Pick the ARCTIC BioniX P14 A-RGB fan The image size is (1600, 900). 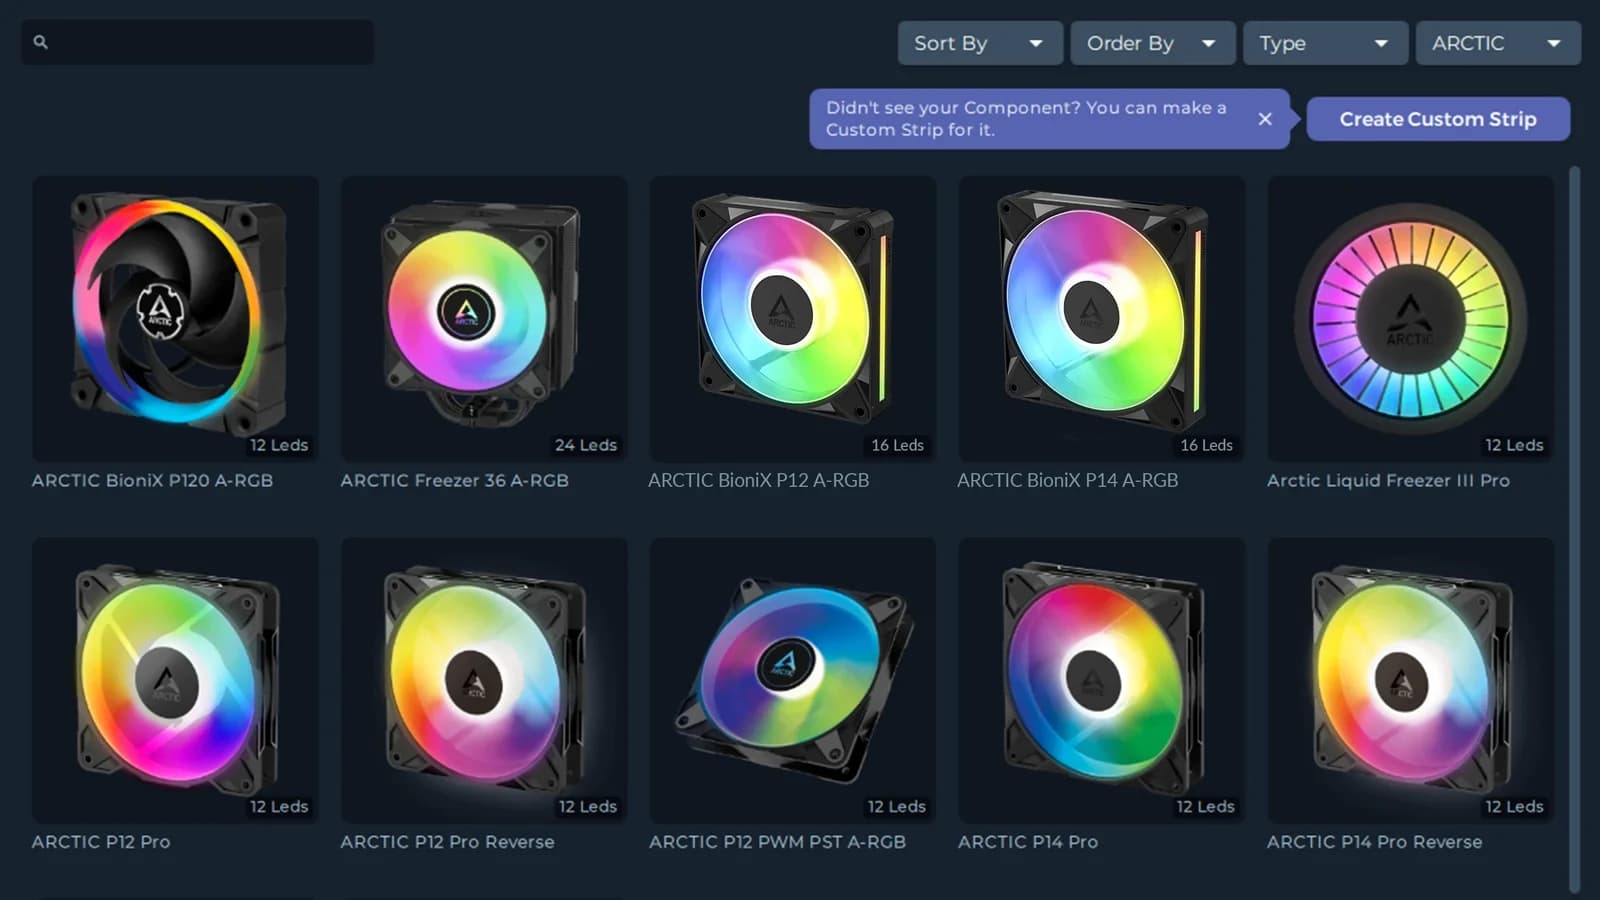(x=1102, y=319)
